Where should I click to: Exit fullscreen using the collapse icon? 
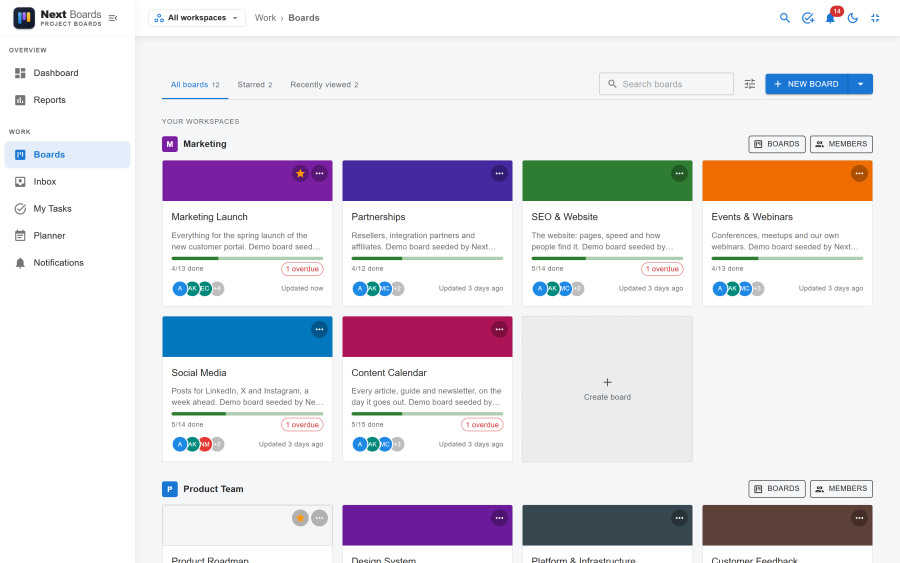click(x=875, y=18)
